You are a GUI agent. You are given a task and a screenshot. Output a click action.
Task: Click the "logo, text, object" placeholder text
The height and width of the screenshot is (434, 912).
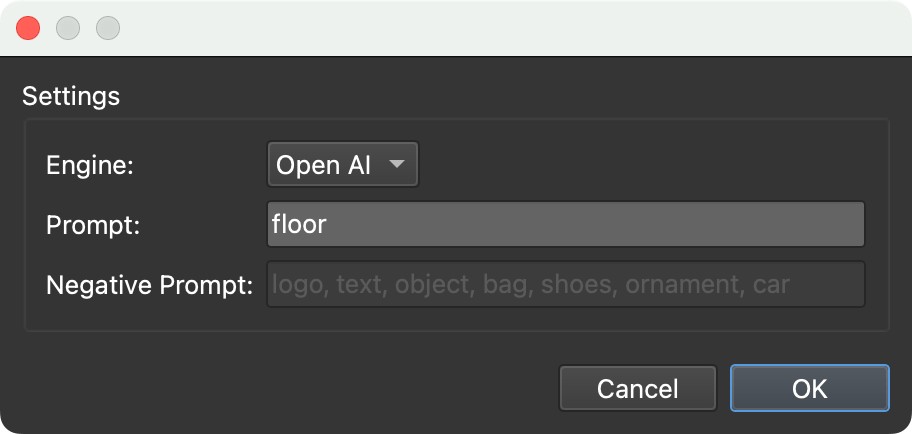click(x=372, y=285)
